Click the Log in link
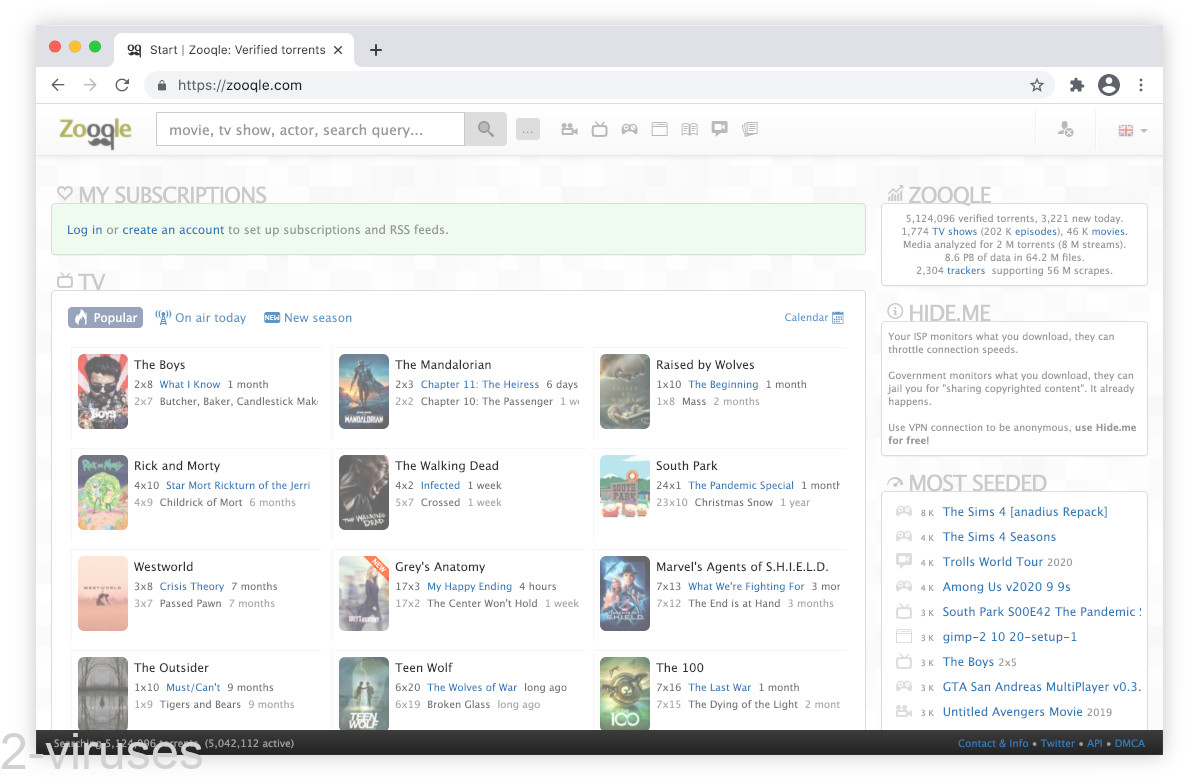This screenshot has height=780, width=1200. [x=84, y=230]
